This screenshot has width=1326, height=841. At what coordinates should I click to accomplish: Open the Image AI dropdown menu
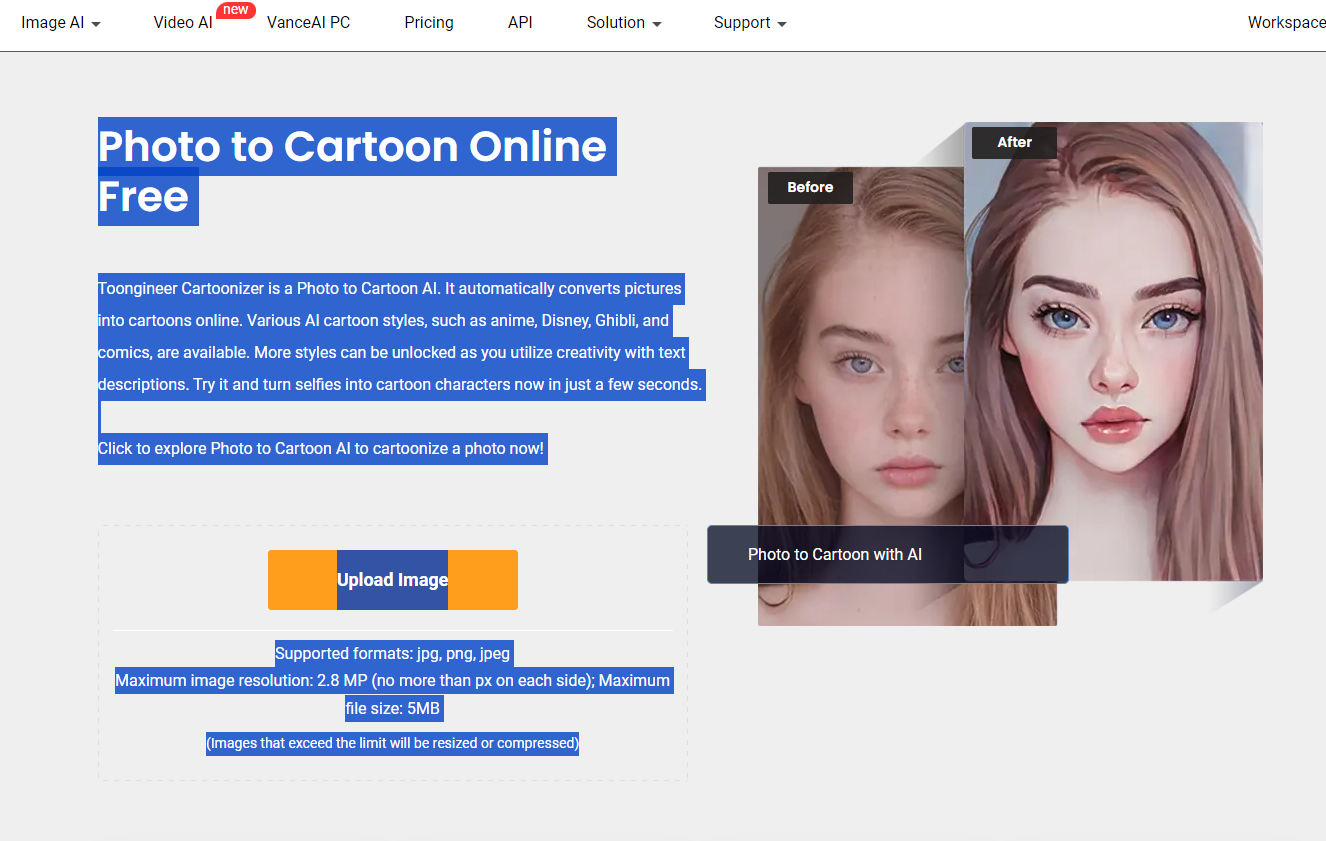(61, 22)
